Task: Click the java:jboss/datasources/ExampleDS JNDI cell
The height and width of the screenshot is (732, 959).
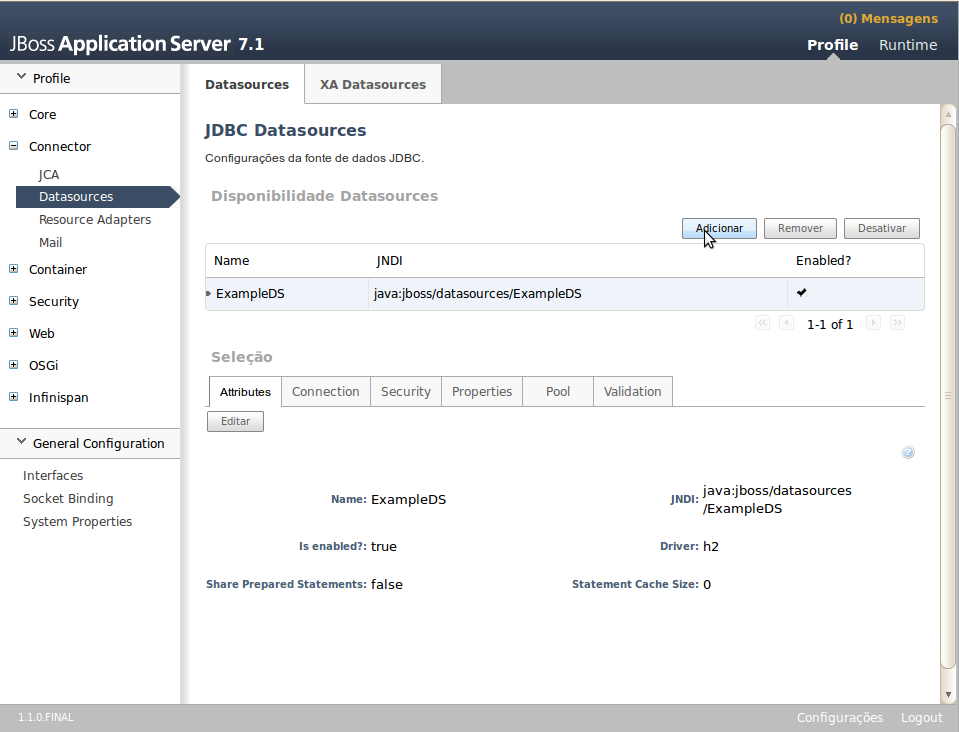Action: point(477,294)
